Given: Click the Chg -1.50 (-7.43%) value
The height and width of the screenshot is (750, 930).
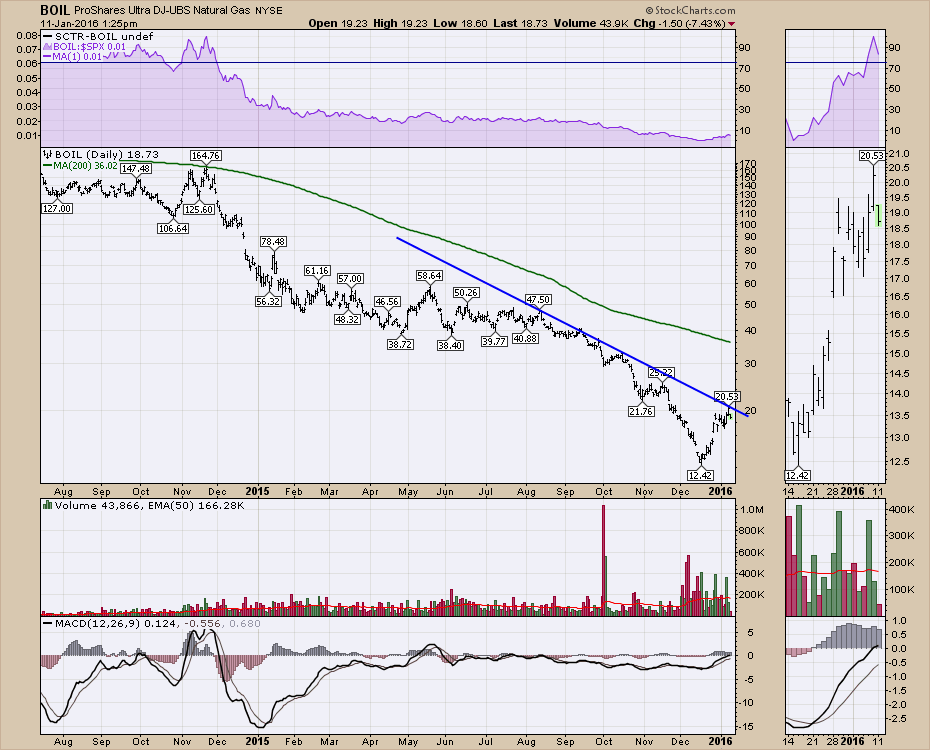Looking at the screenshot, I should (x=680, y=23).
